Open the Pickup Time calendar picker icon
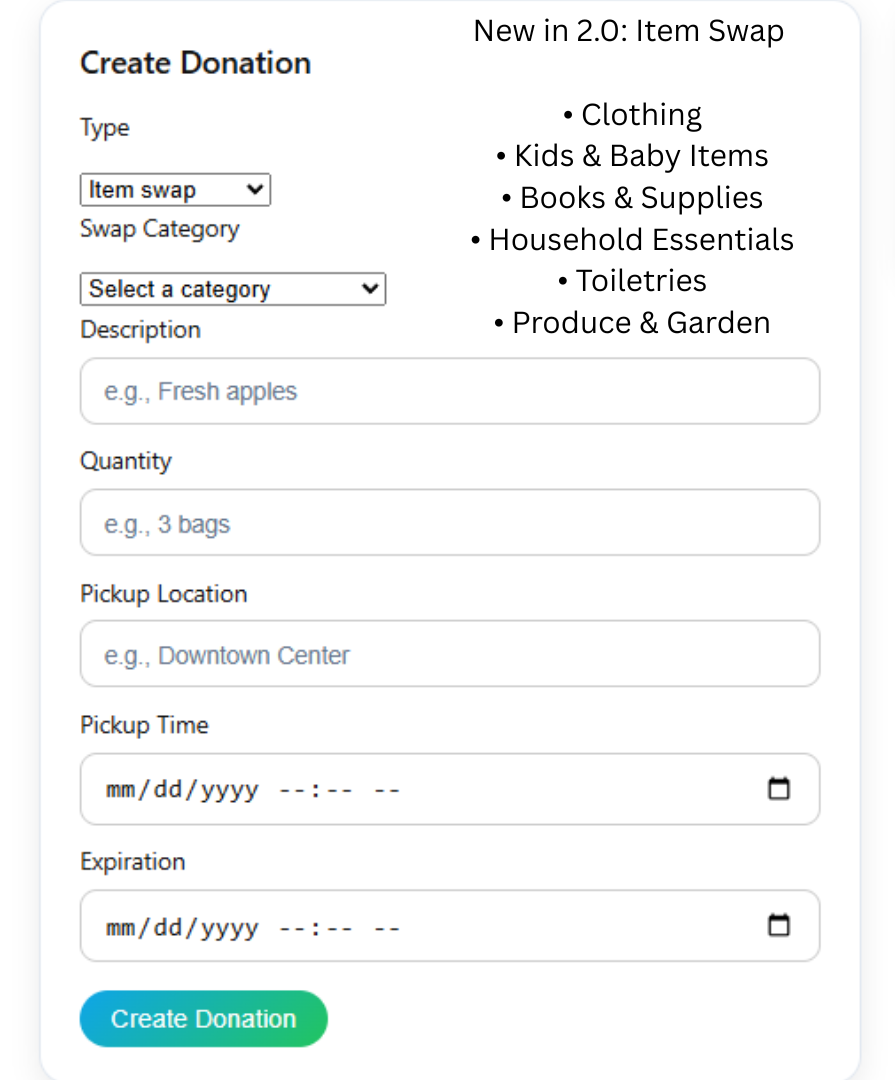Screen dimensions: 895x1080 pos(779,789)
